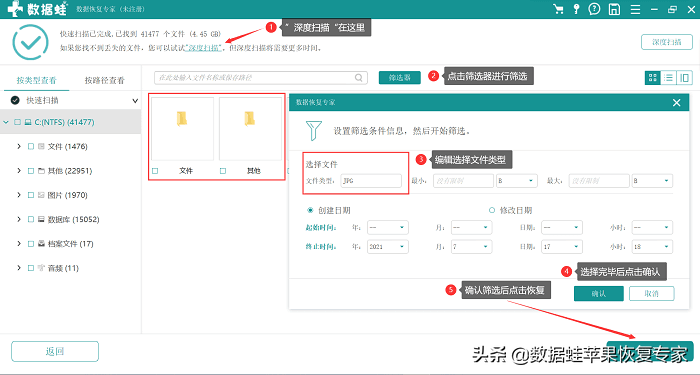
Task: Expand the 数据库 (15052) tree node
Action: 19,219
